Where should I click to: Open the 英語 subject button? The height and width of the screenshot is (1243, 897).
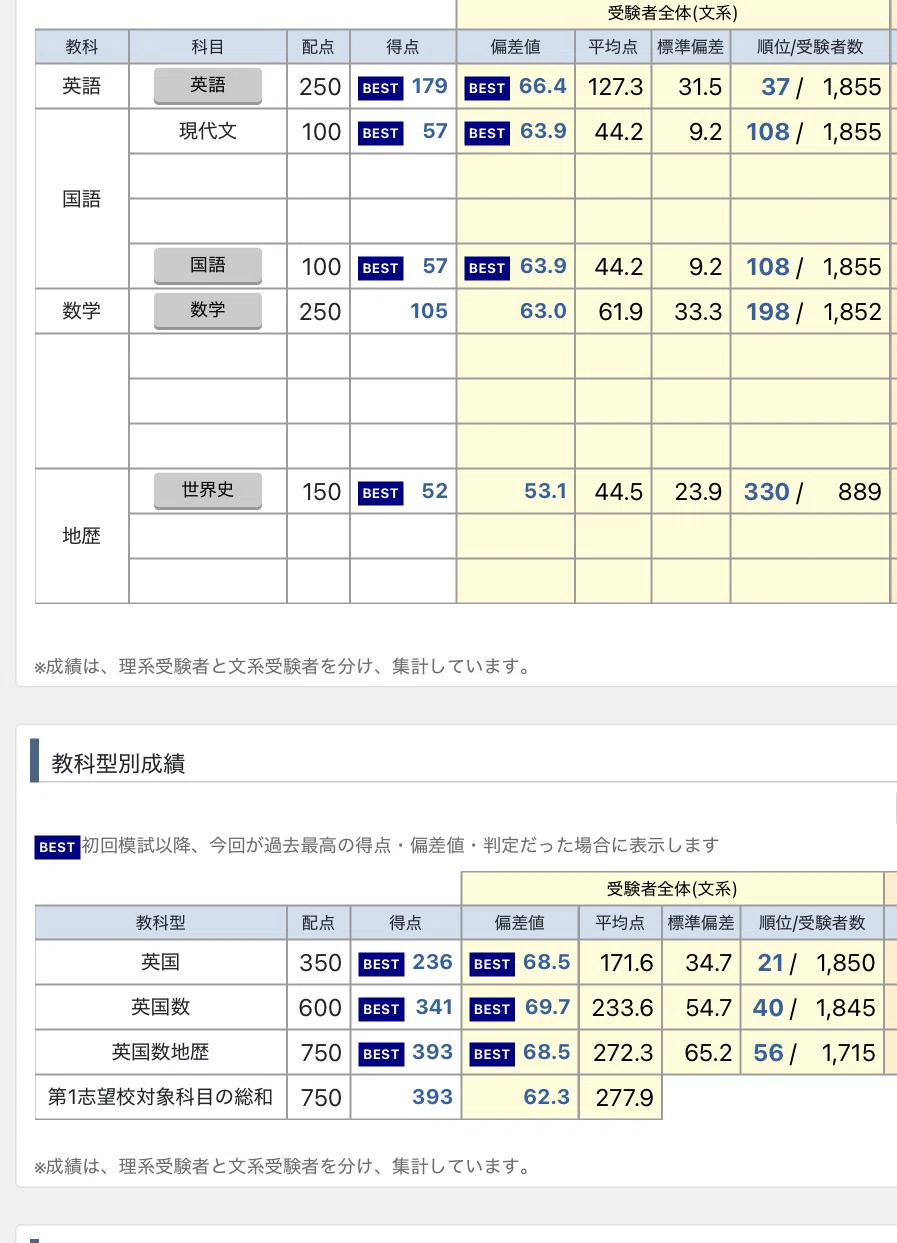tap(208, 86)
